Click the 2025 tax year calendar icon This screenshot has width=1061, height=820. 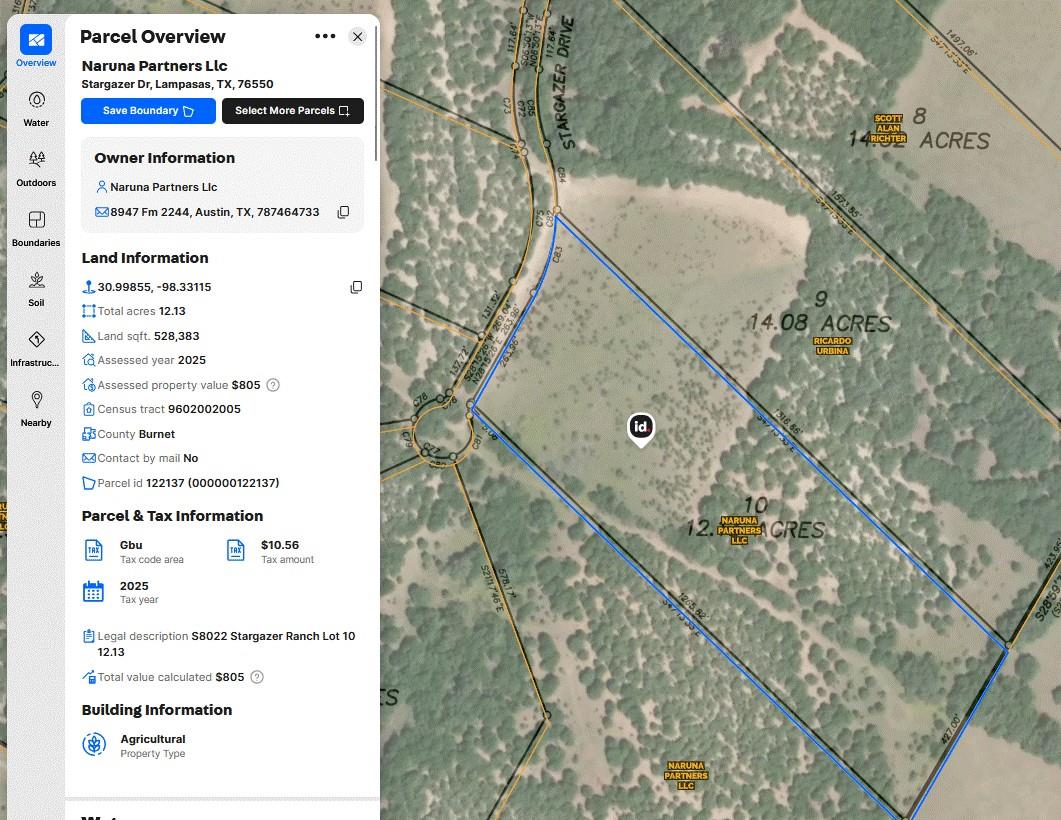point(93,591)
